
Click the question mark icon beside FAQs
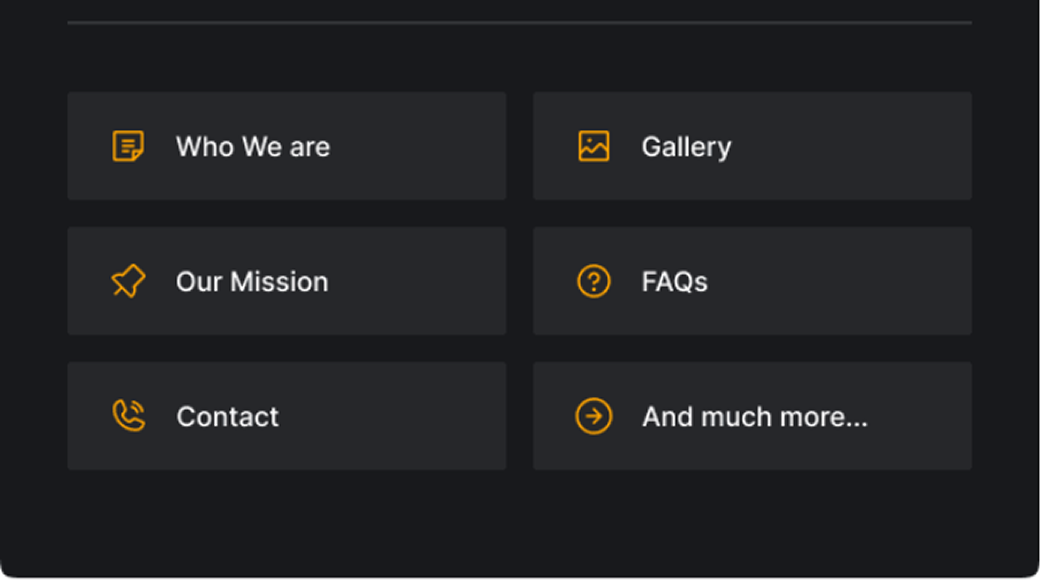pos(593,281)
